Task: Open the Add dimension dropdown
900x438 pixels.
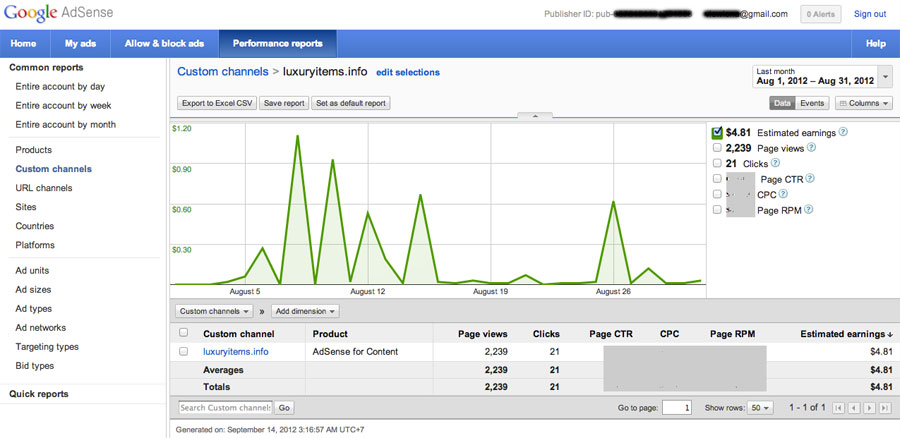Action: 305,311
